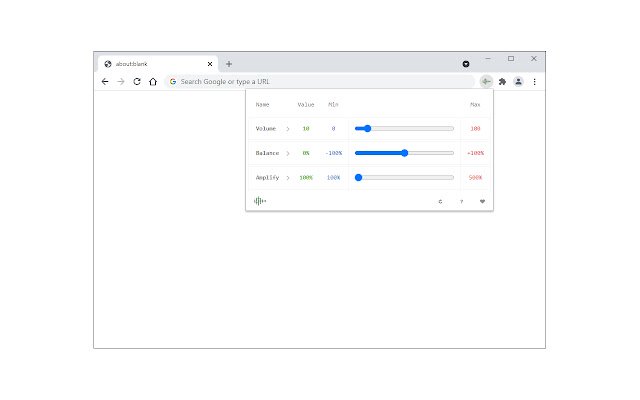
Task: Click the Google G icon in address bar
Action: [173, 82]
